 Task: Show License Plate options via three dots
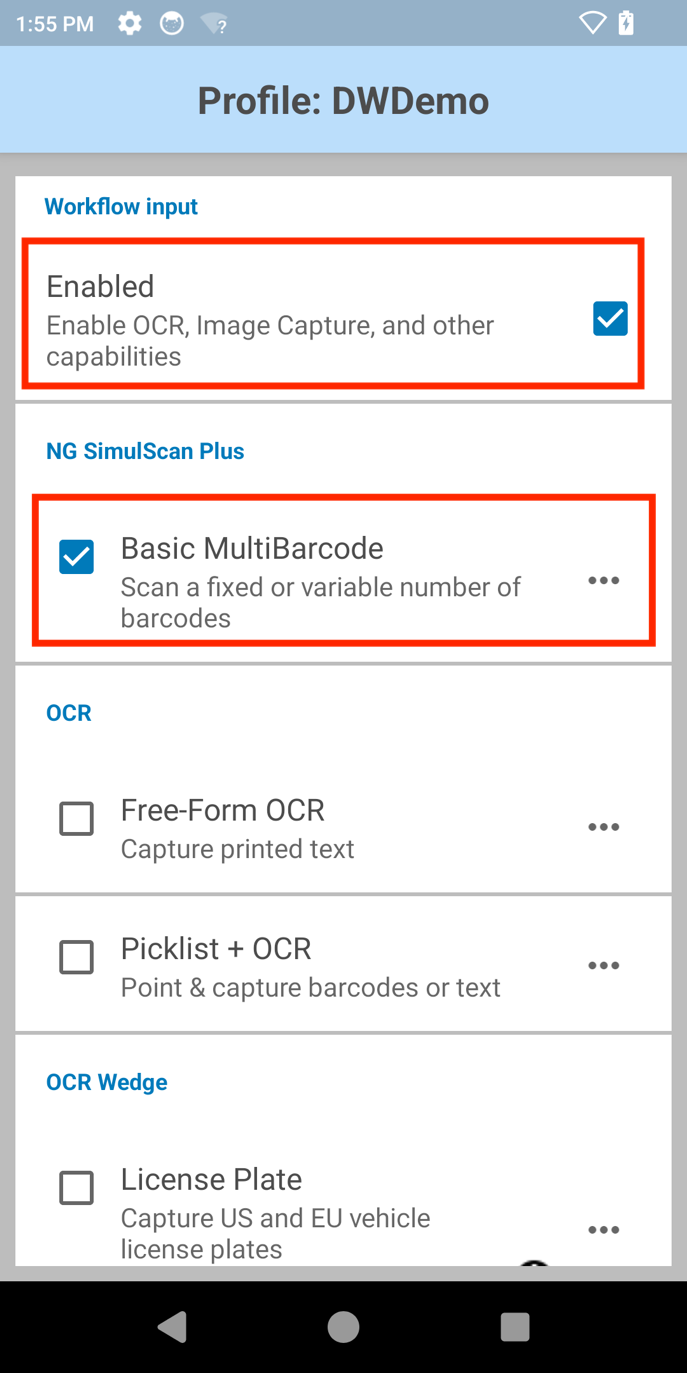click(603, 1230)
